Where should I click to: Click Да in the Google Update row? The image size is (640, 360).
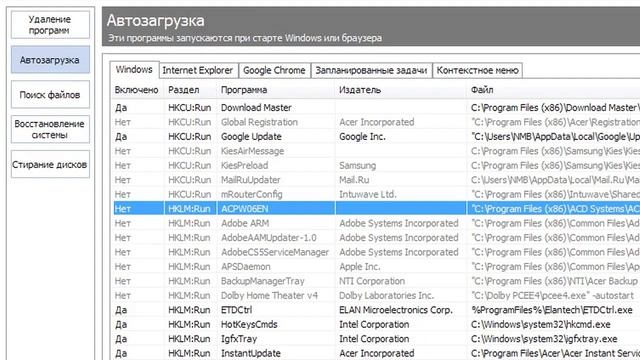121,137
